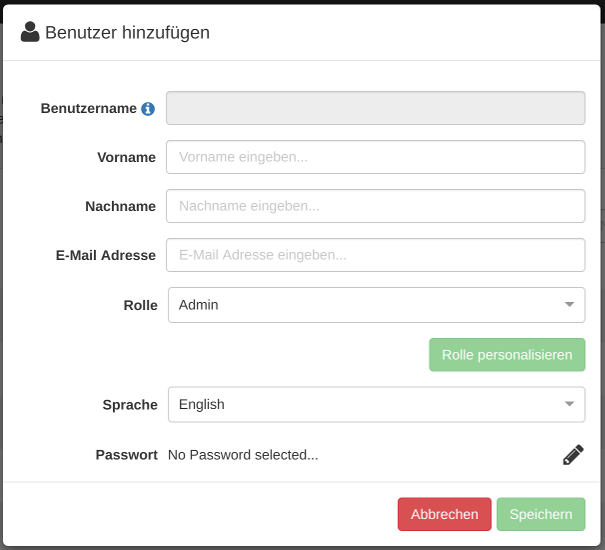Viewport: 605px width, 550px height.
Task: Click the Sprache label text
Action: pos(130,405)
